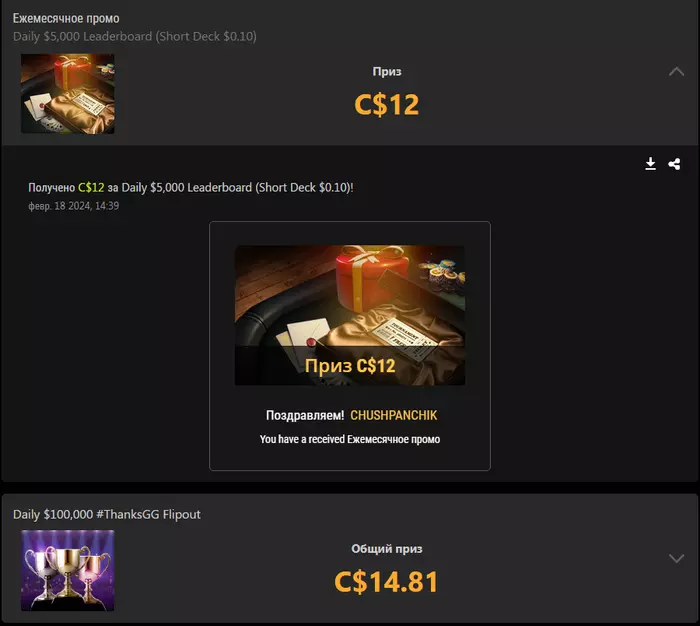Screen dimensions: 700x626
Task: Collapse the C$12 prize entry with the up chevron
Action: (x=676, y=71)
